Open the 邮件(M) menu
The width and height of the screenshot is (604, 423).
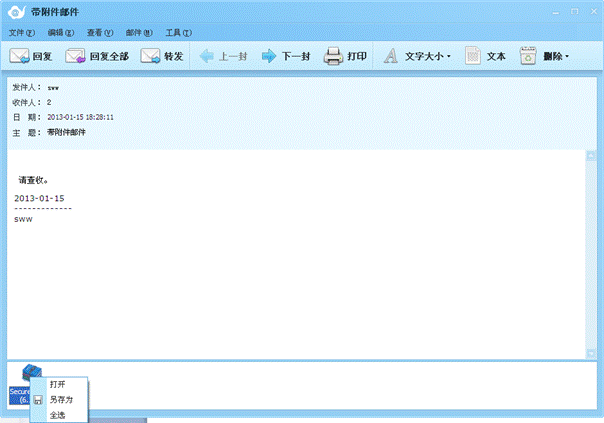tap(139, 33)
